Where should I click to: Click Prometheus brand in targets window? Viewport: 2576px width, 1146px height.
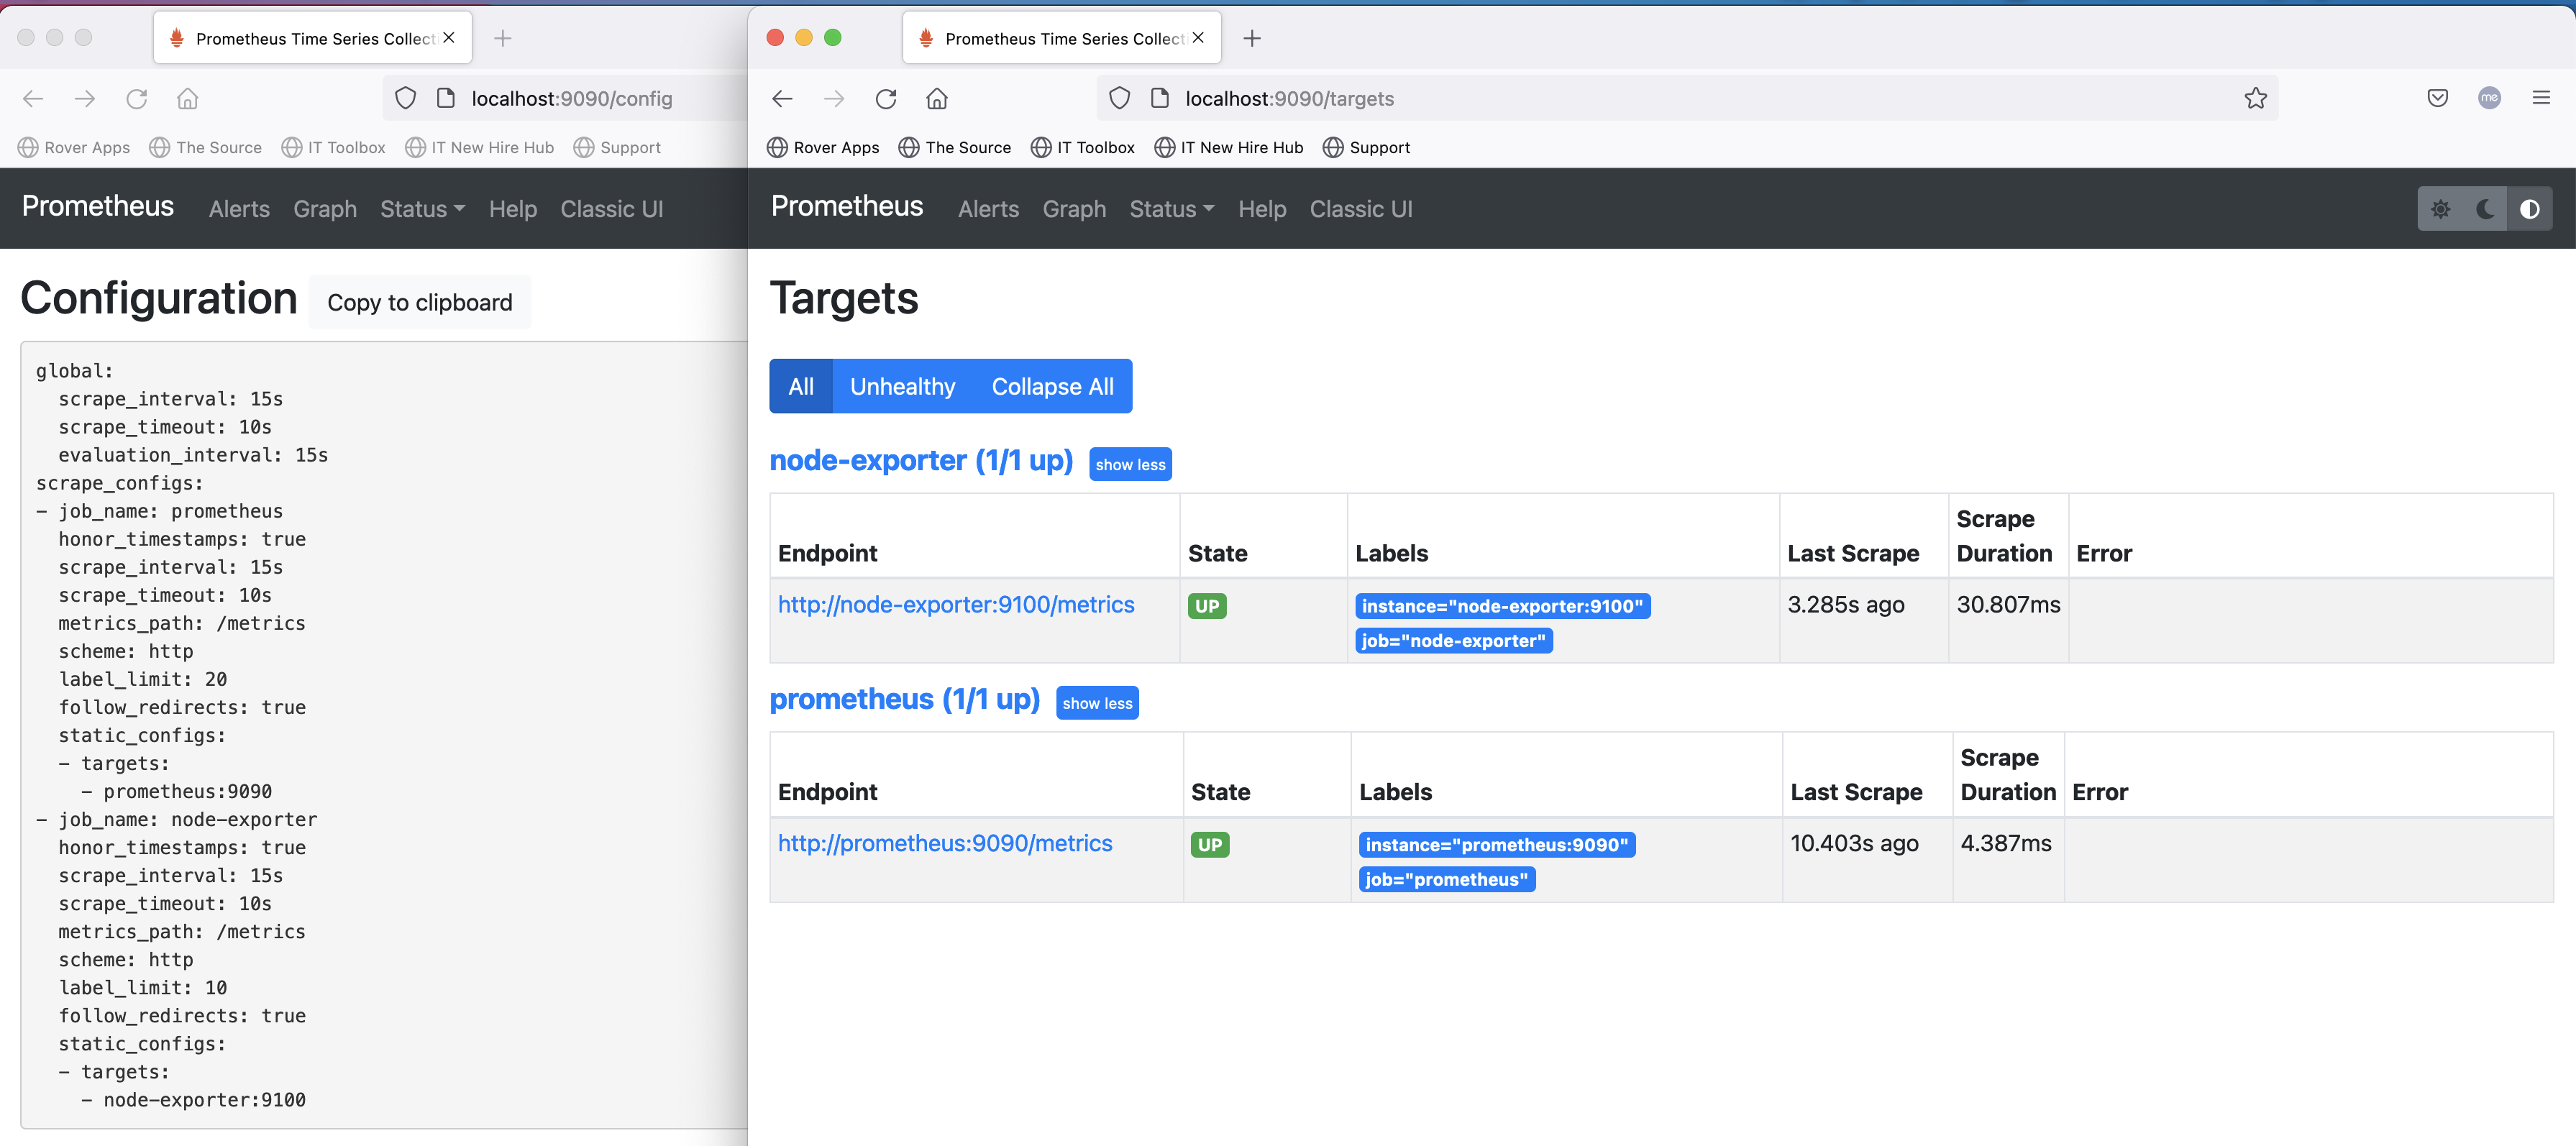tap(847, 206)
